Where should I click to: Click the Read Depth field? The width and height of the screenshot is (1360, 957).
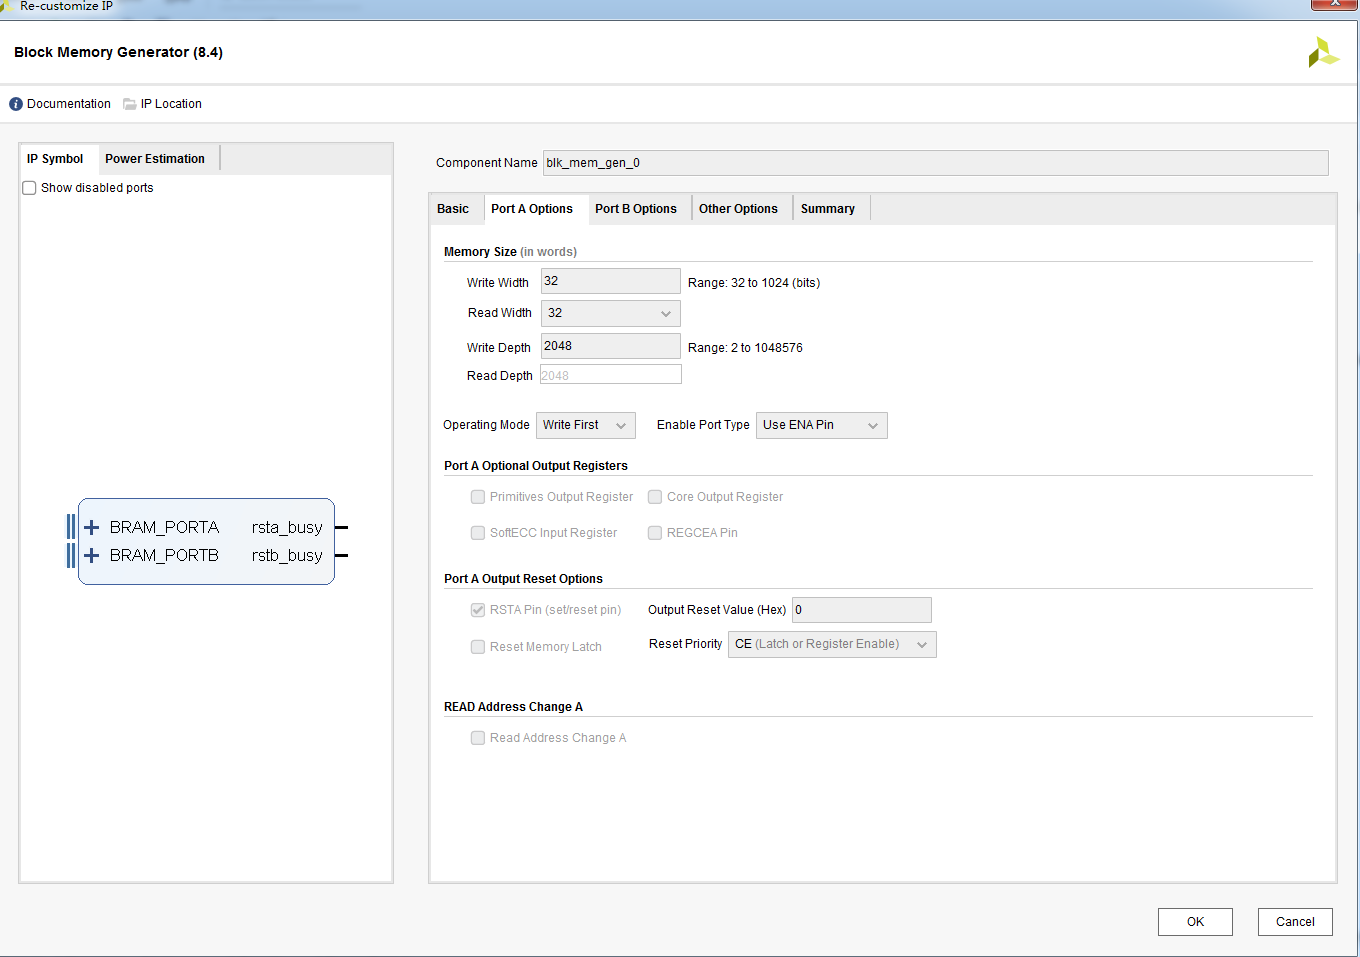tap(611, 375)
